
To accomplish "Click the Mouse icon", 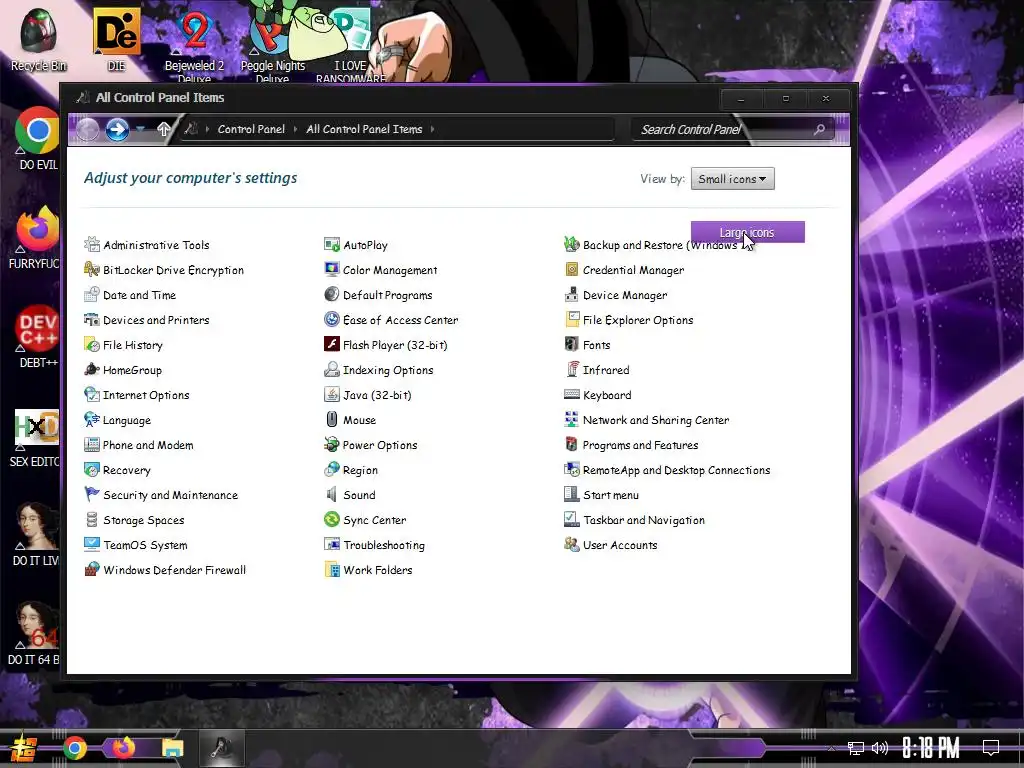I will 332,420.
